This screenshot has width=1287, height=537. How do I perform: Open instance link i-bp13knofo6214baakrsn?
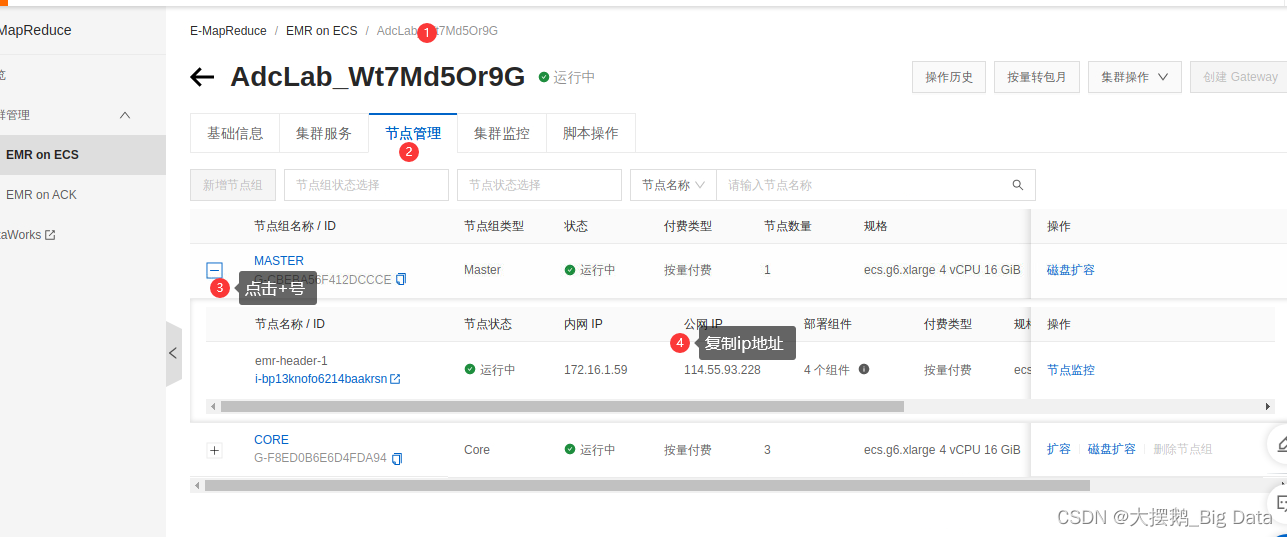coord(321,379)
